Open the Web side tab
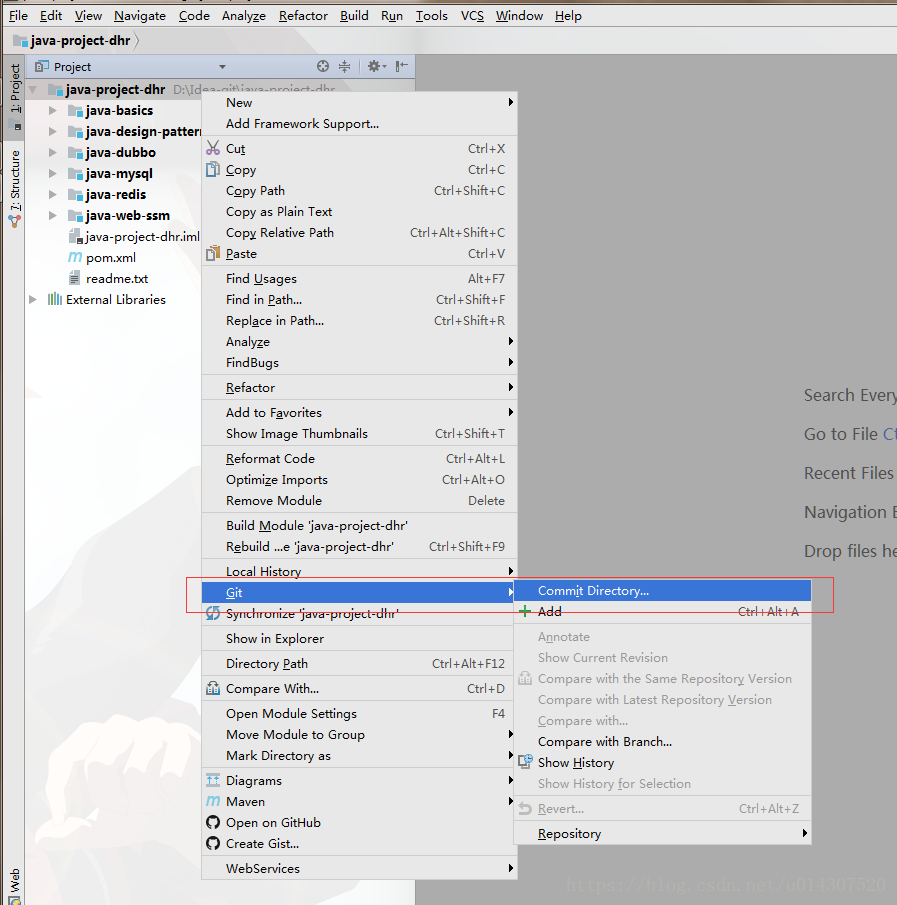The image size is (897, 905). (x=15, y=884)
